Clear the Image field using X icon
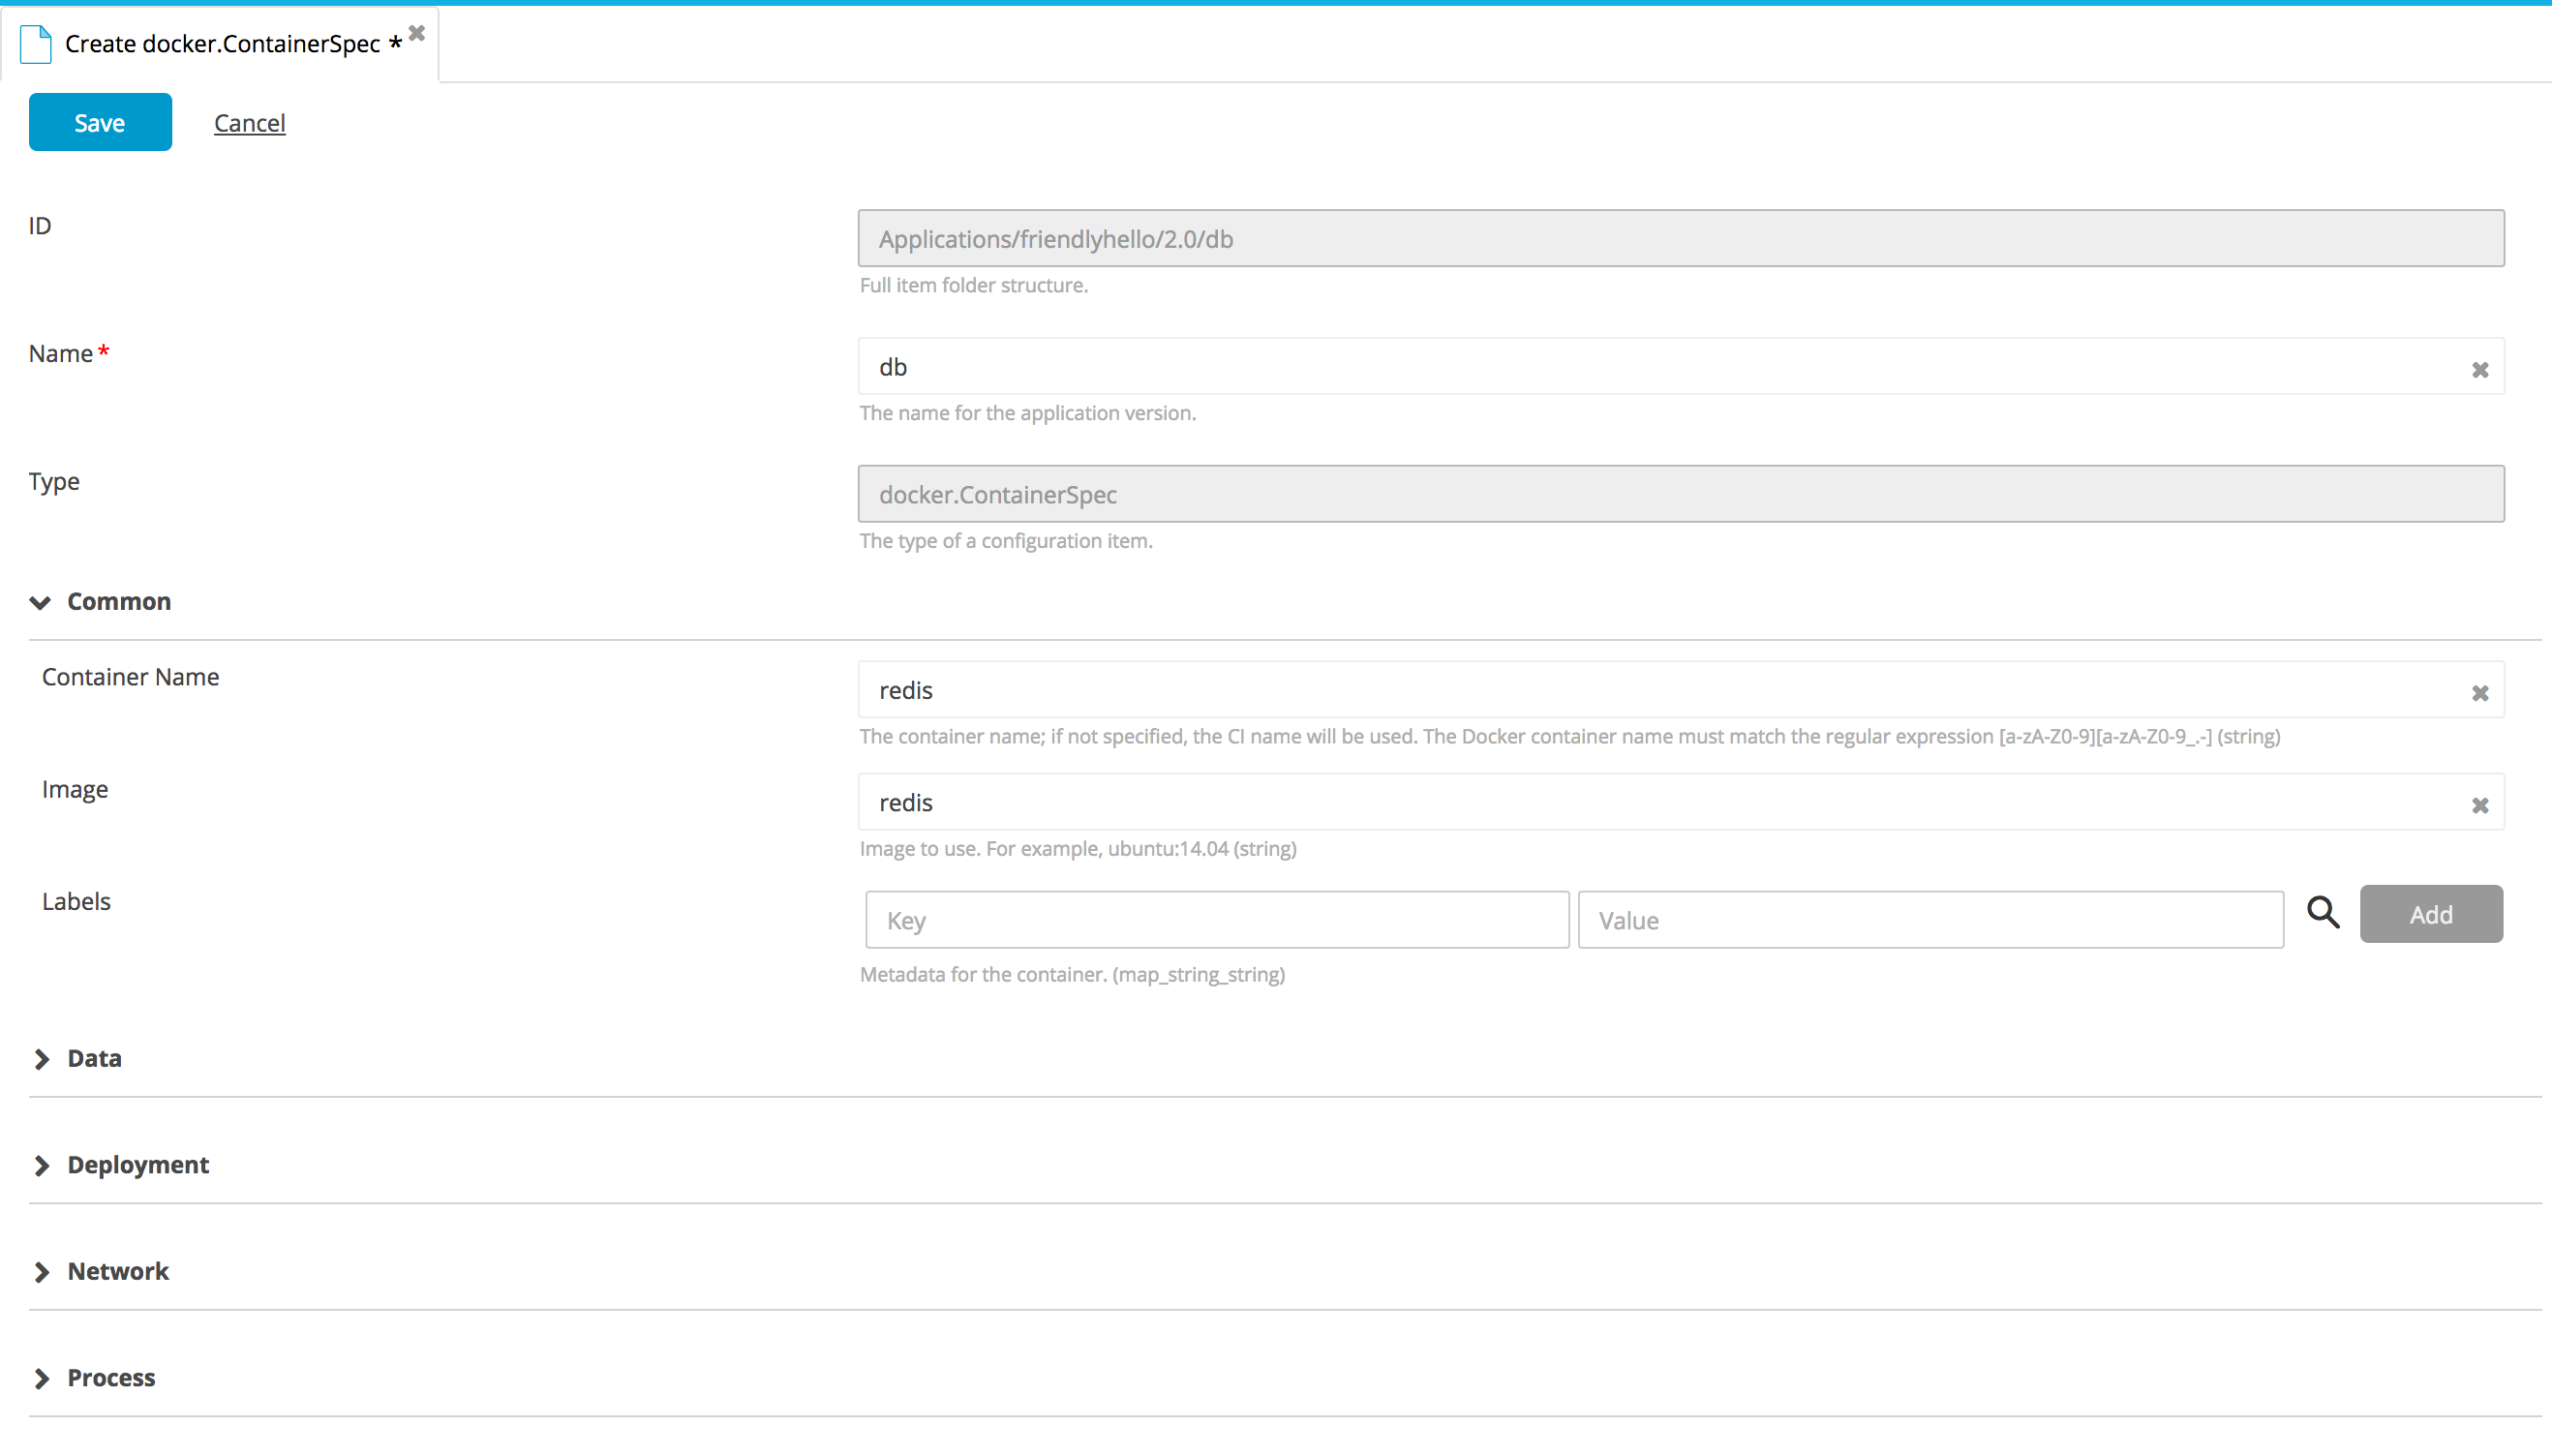This screenshot has height=1456, width=2552. tap(2480, 805)
